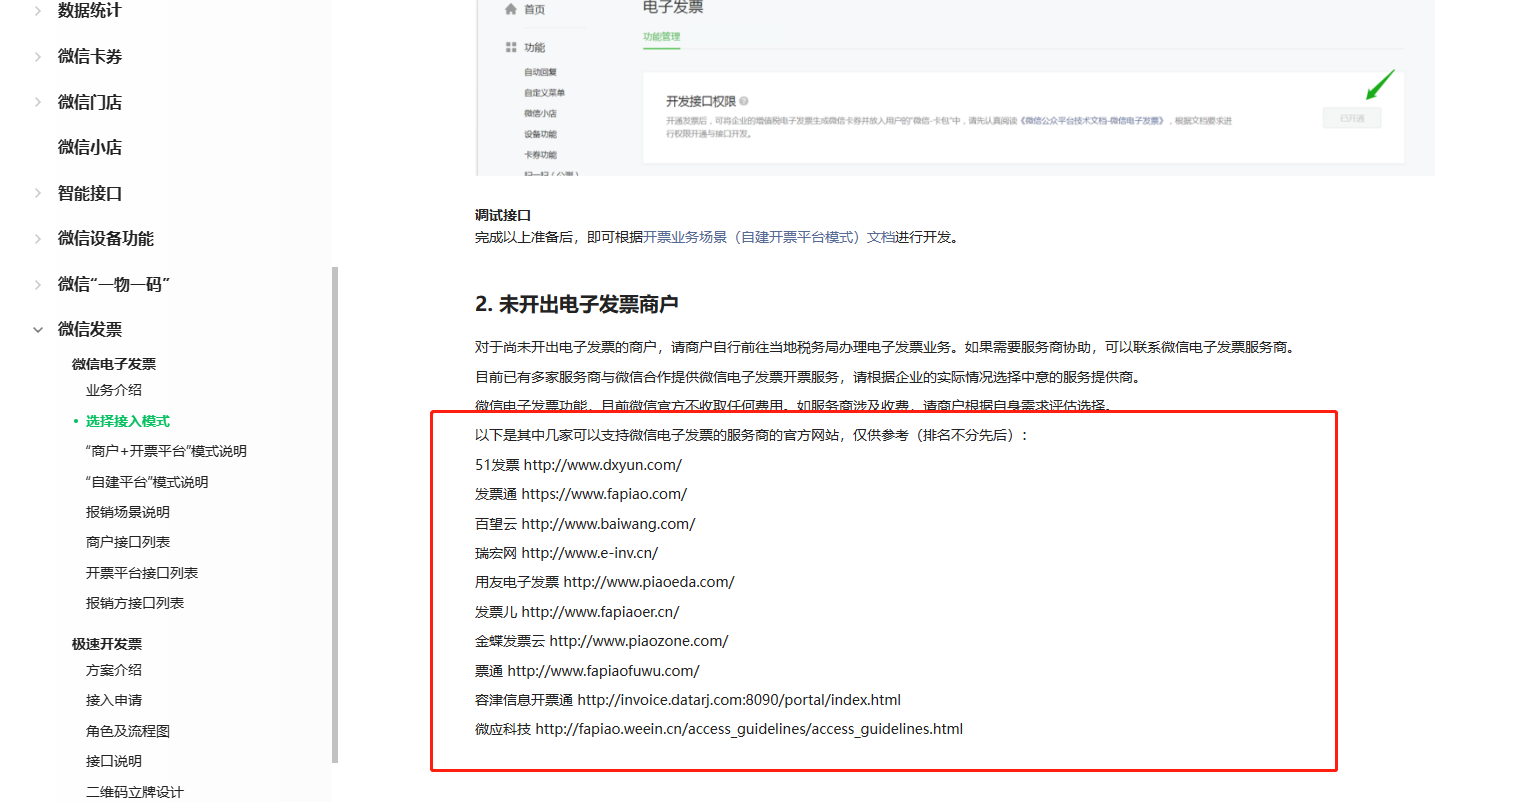1516x802 pixels.
Task: Click the 金蝶发票云 piaozone.com URL
Action: pos(639,641)
